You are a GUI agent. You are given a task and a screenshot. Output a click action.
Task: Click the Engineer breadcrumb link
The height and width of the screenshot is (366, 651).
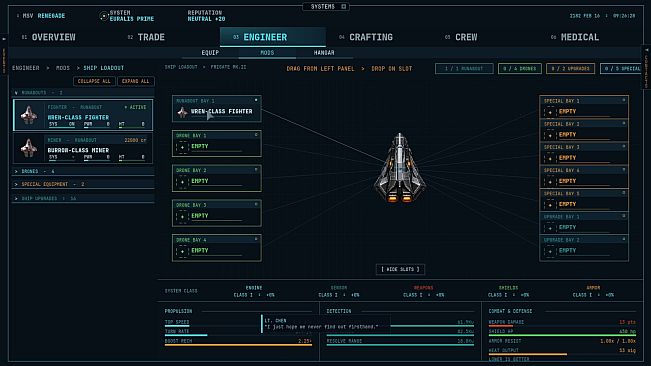click(x=26, y=68)
